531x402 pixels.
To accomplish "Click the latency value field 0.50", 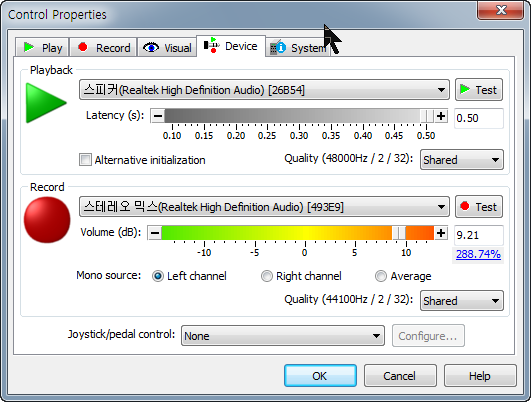I will point(479,118).
